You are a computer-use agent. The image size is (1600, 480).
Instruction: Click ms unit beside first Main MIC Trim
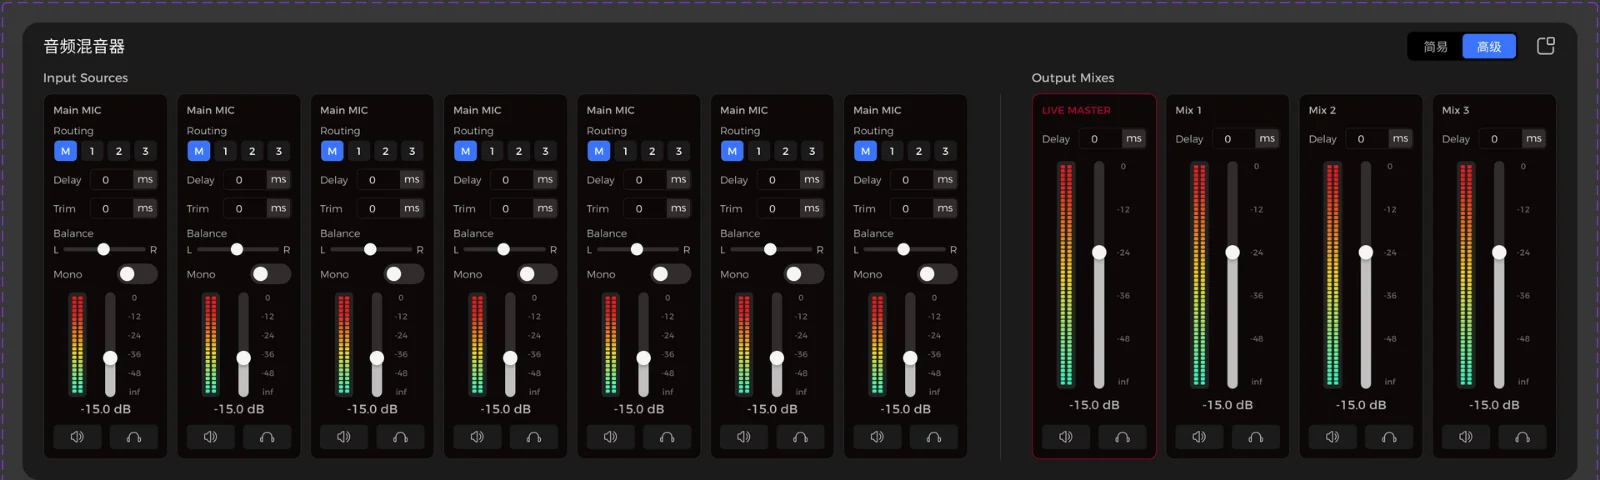(x=145, y=208)
